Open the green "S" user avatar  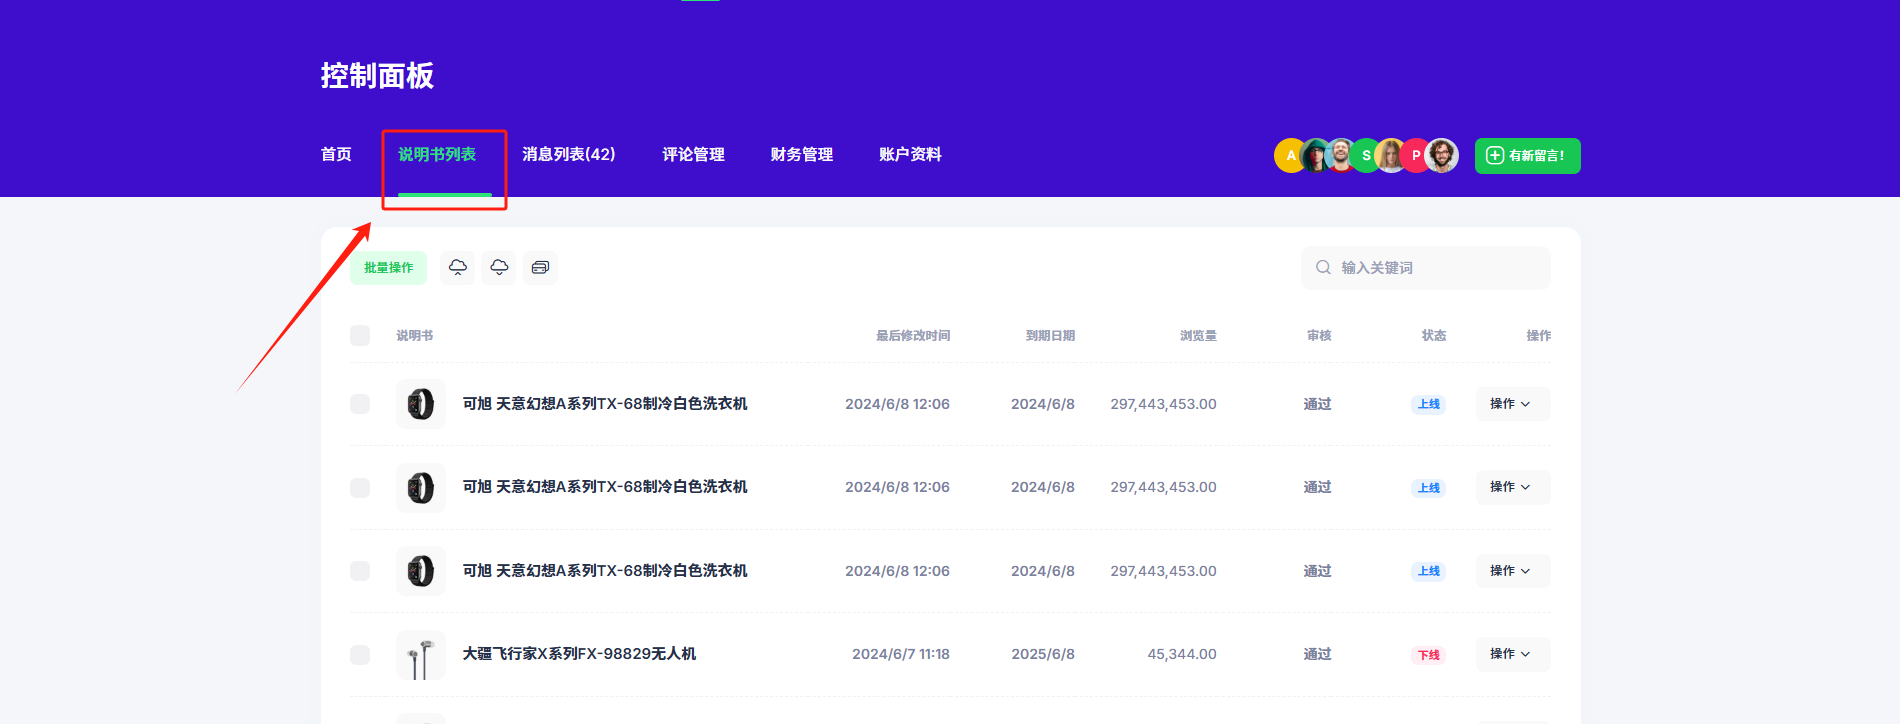(x=1365, y=156)
